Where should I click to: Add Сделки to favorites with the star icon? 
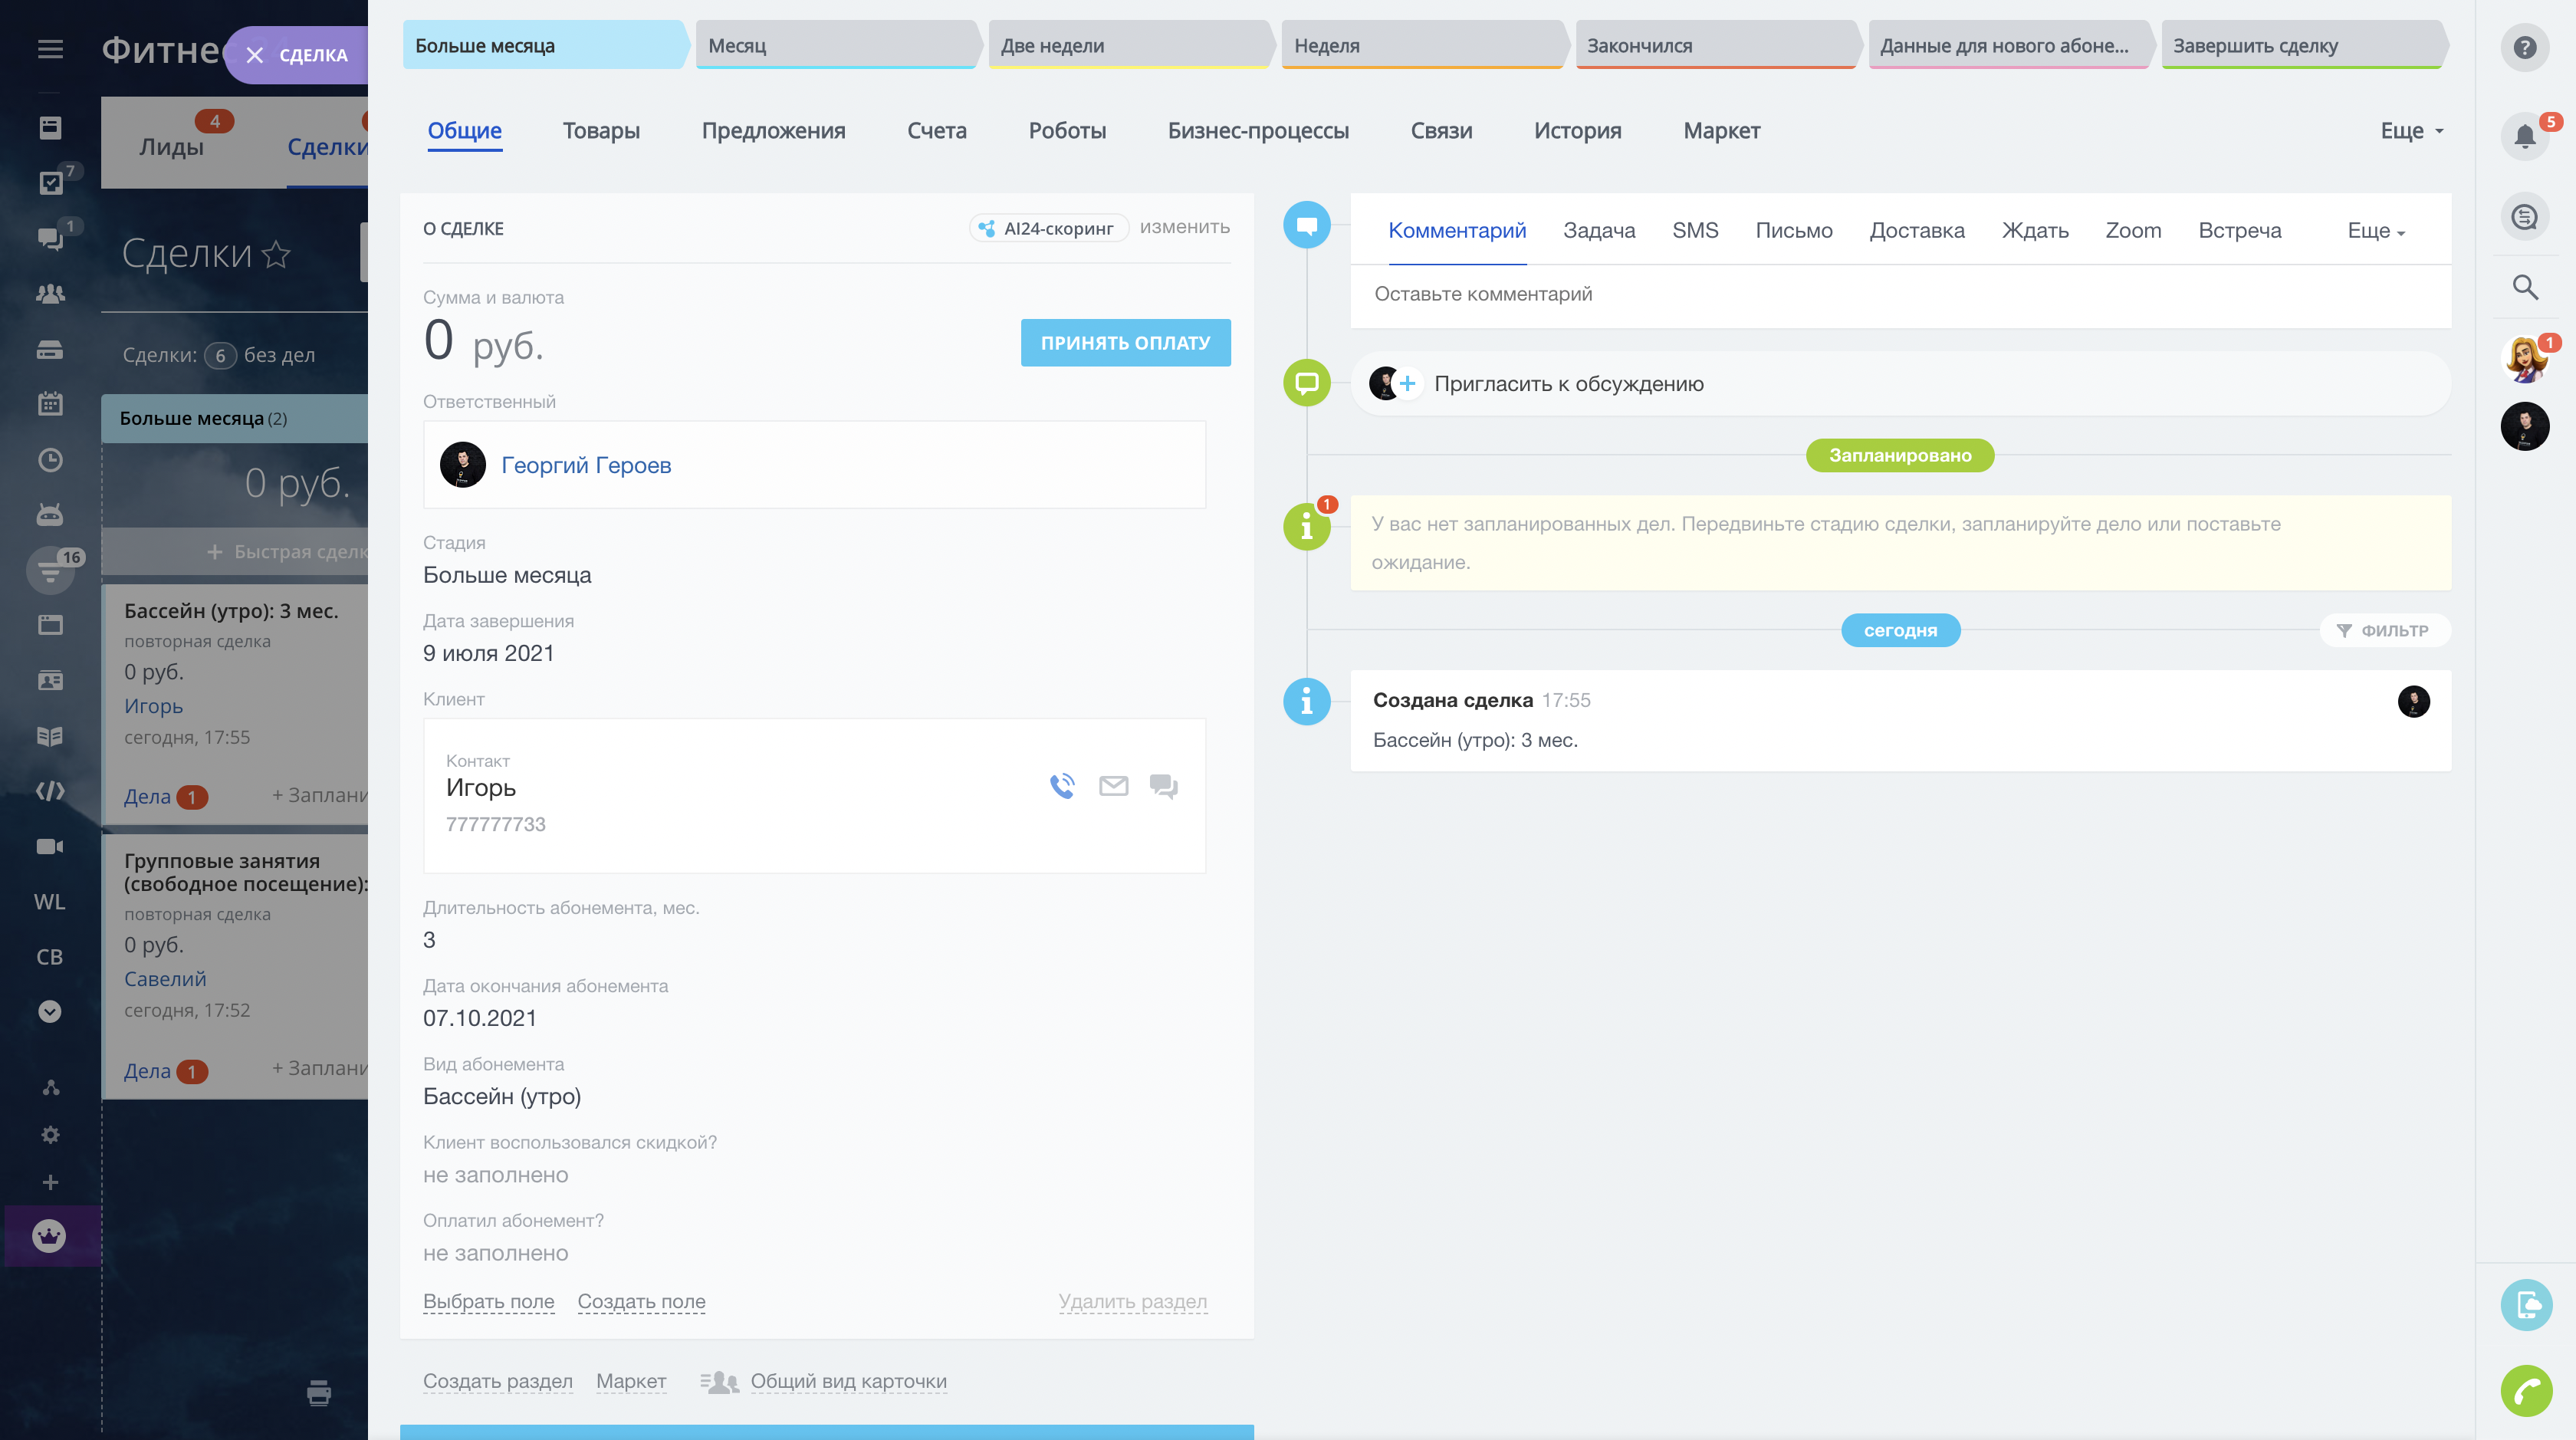point(277,255)
